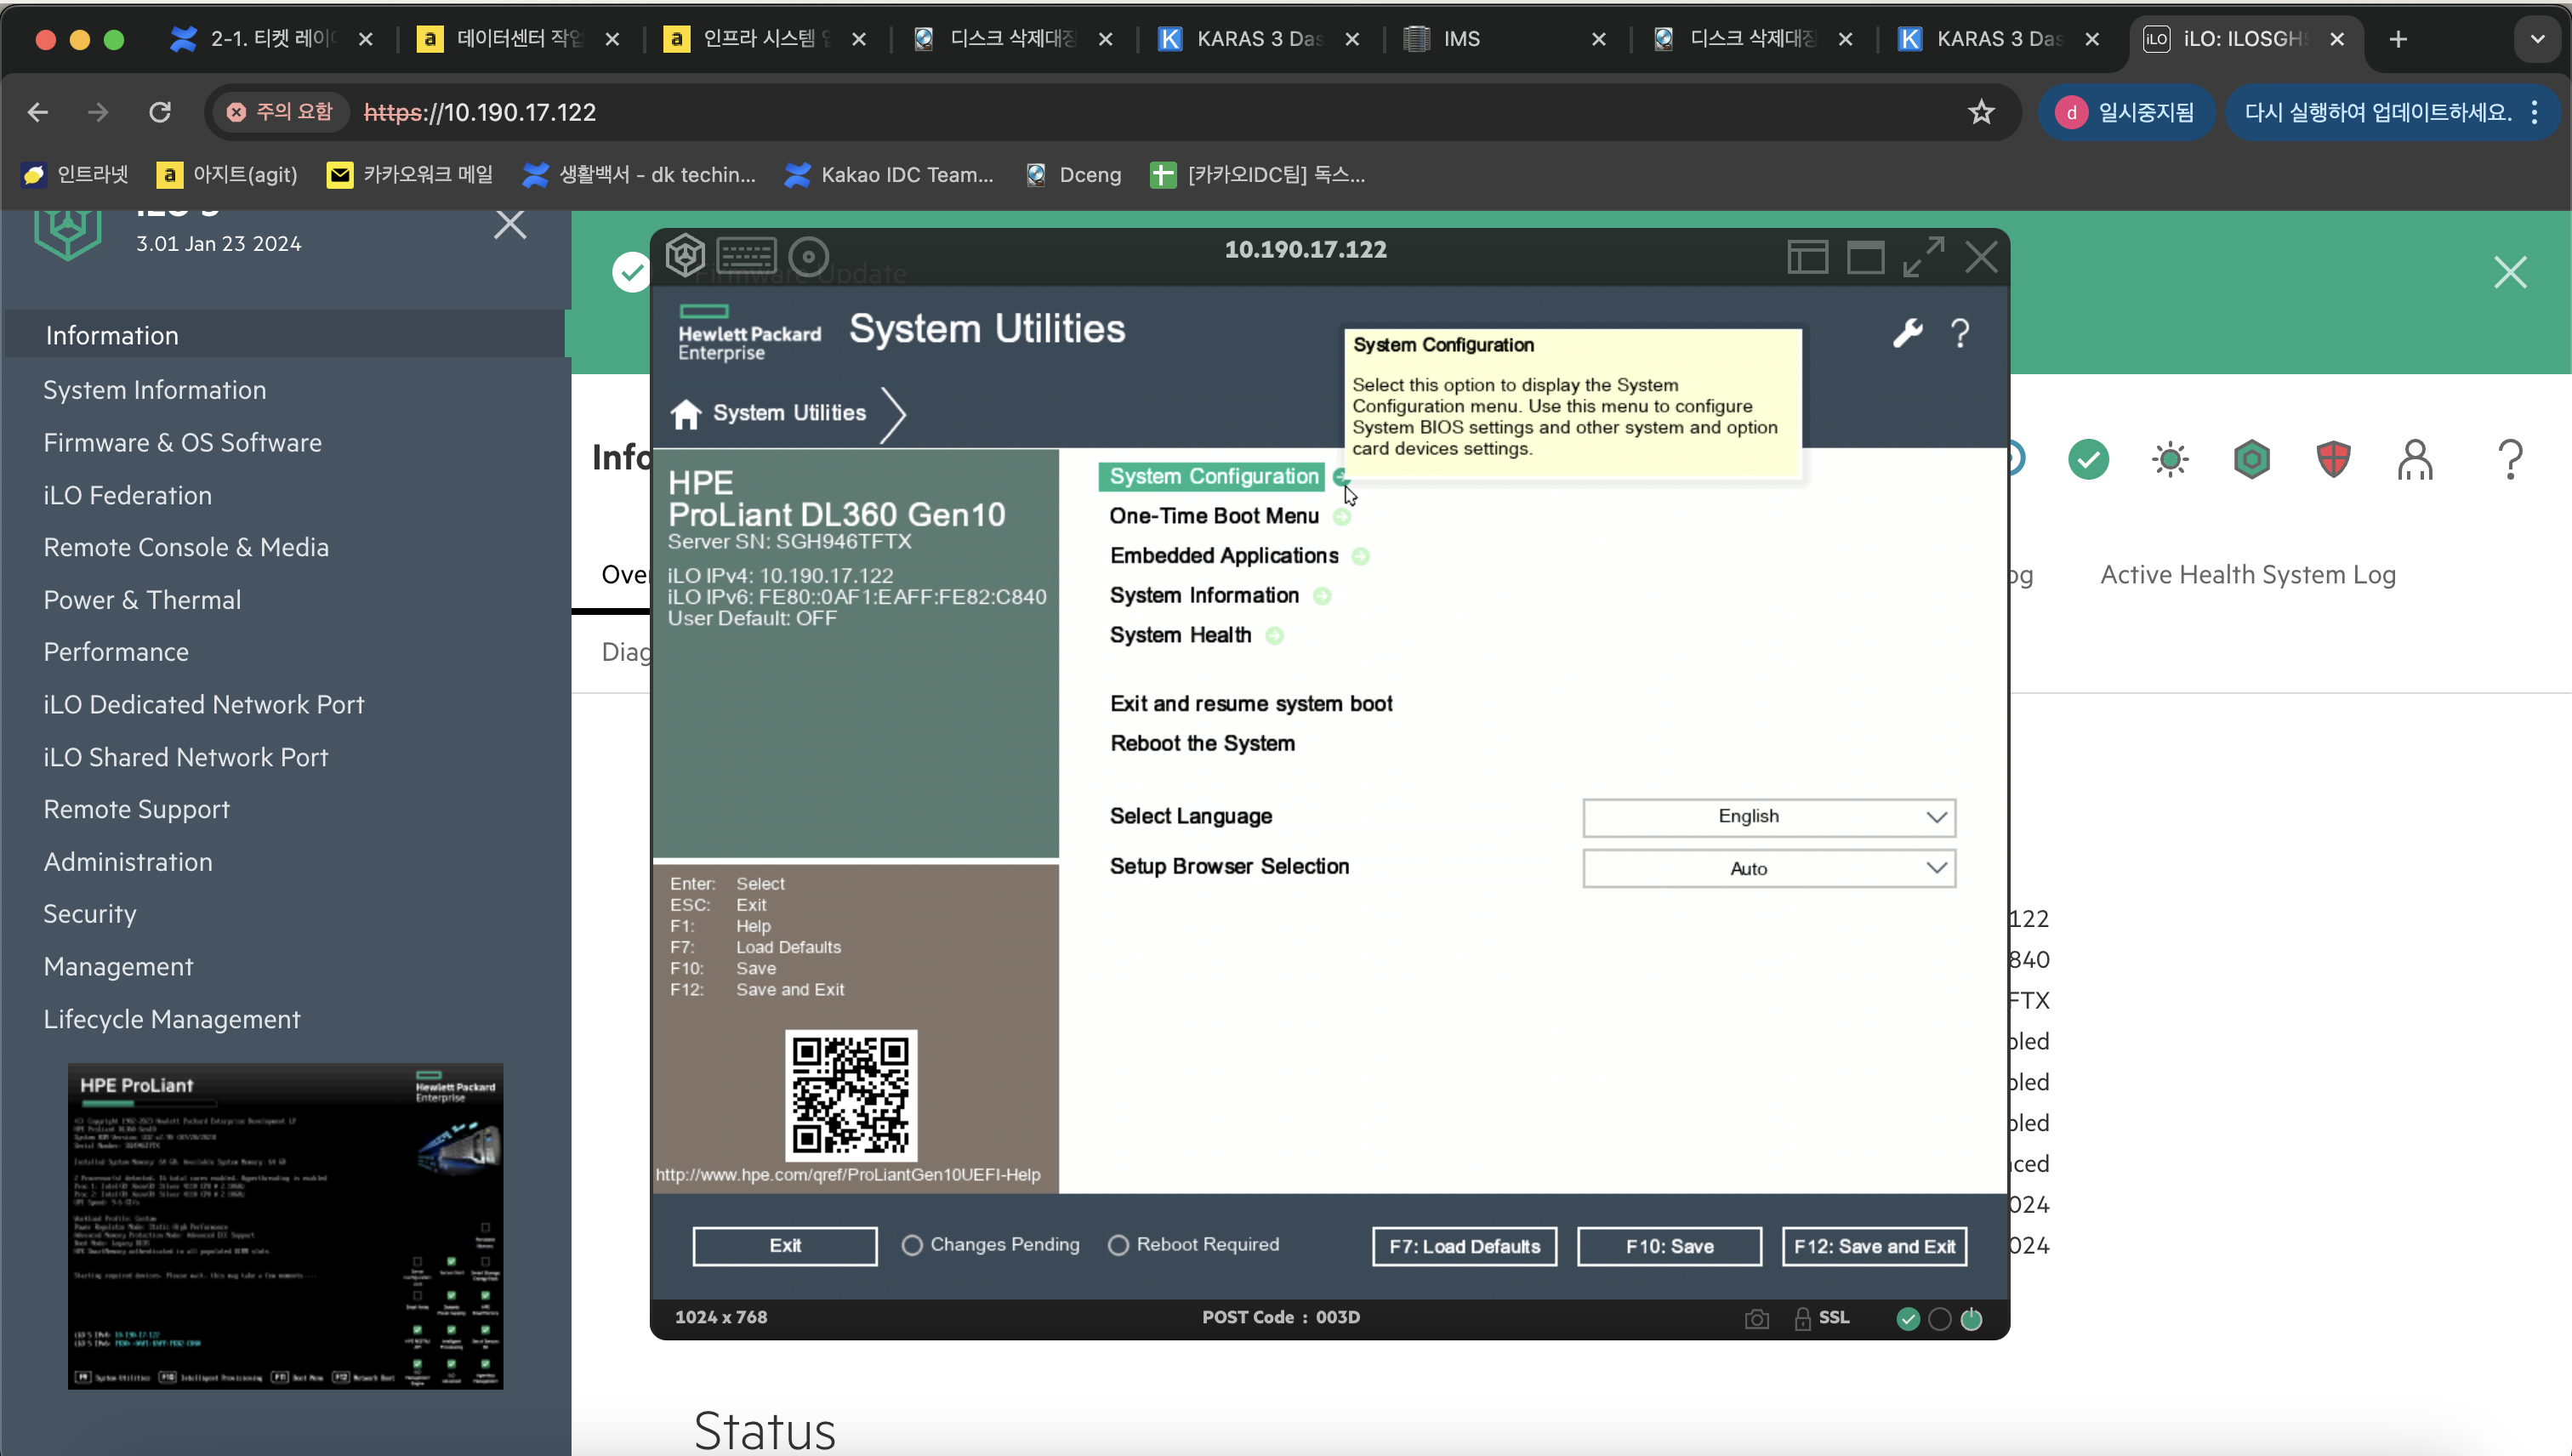Viewport: 2572px width, 1456px height.
Task: Open the 카카오워크 메일 bookmark
Action: [411, 175]
